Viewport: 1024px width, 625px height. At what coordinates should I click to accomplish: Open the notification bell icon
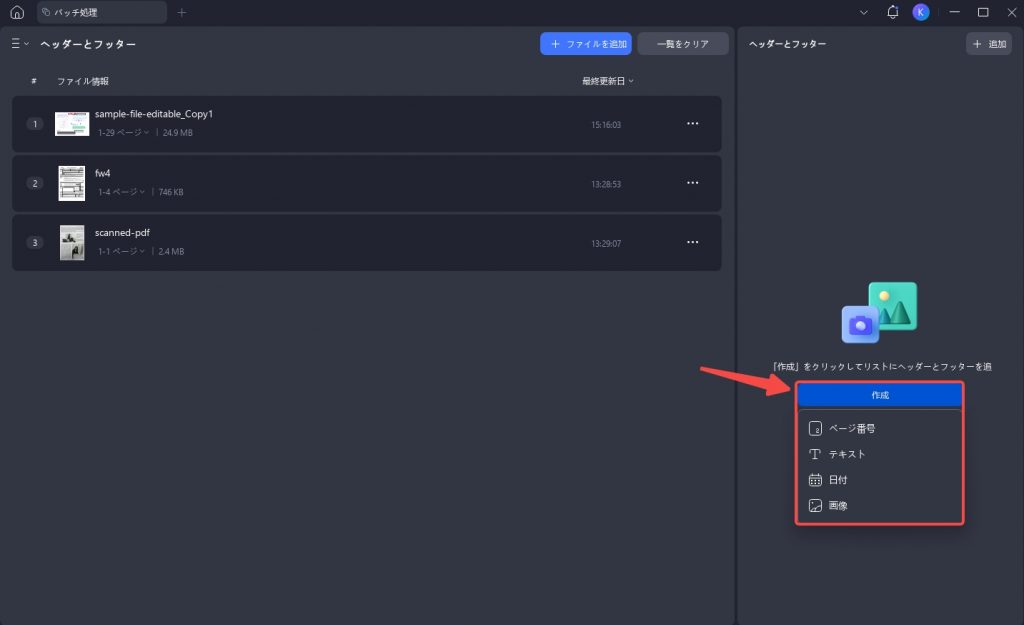pos(892,12)
